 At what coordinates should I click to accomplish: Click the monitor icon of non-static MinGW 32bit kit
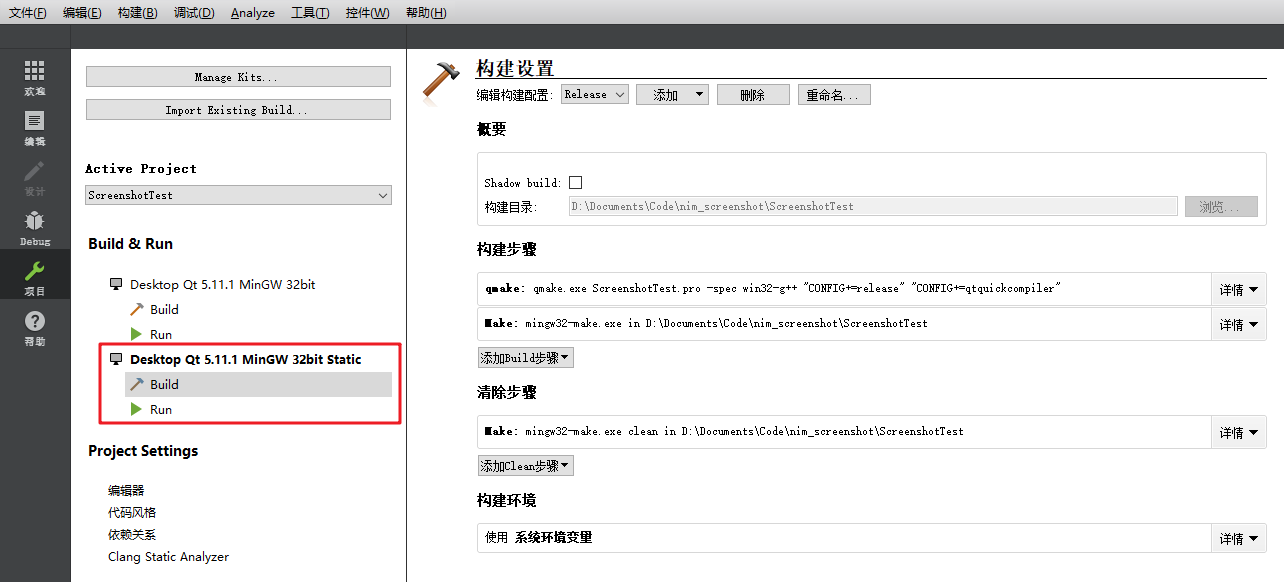(x=116, y=284)
